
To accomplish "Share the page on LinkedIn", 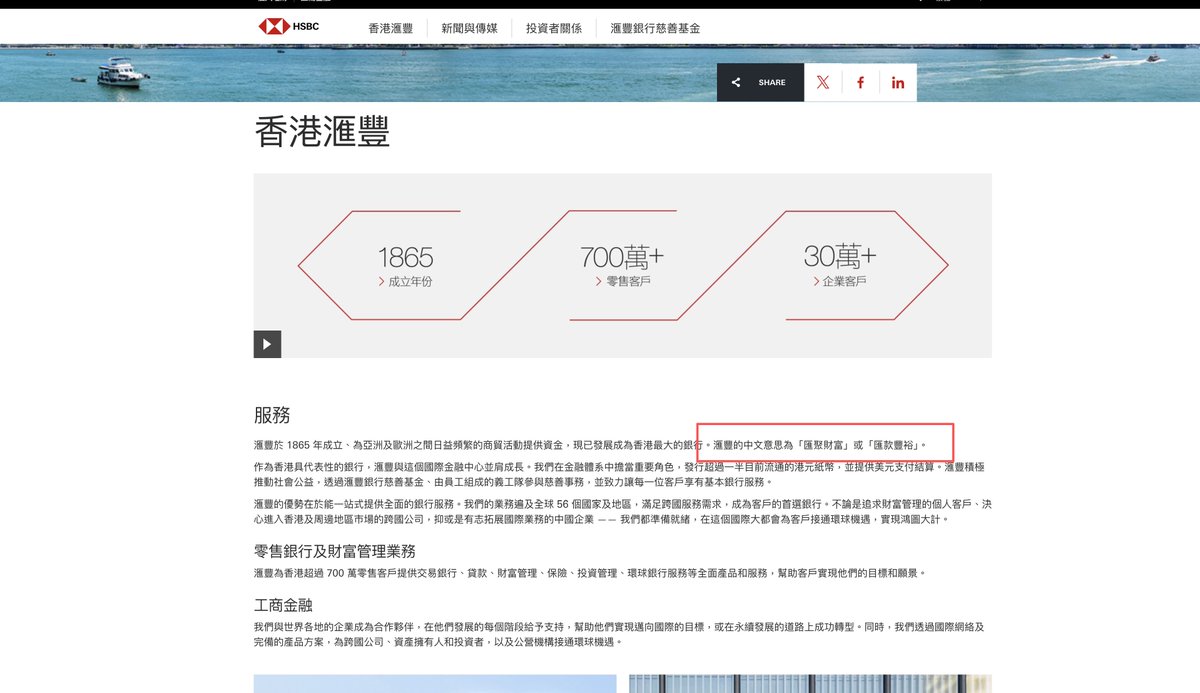I will coord(898,83).
